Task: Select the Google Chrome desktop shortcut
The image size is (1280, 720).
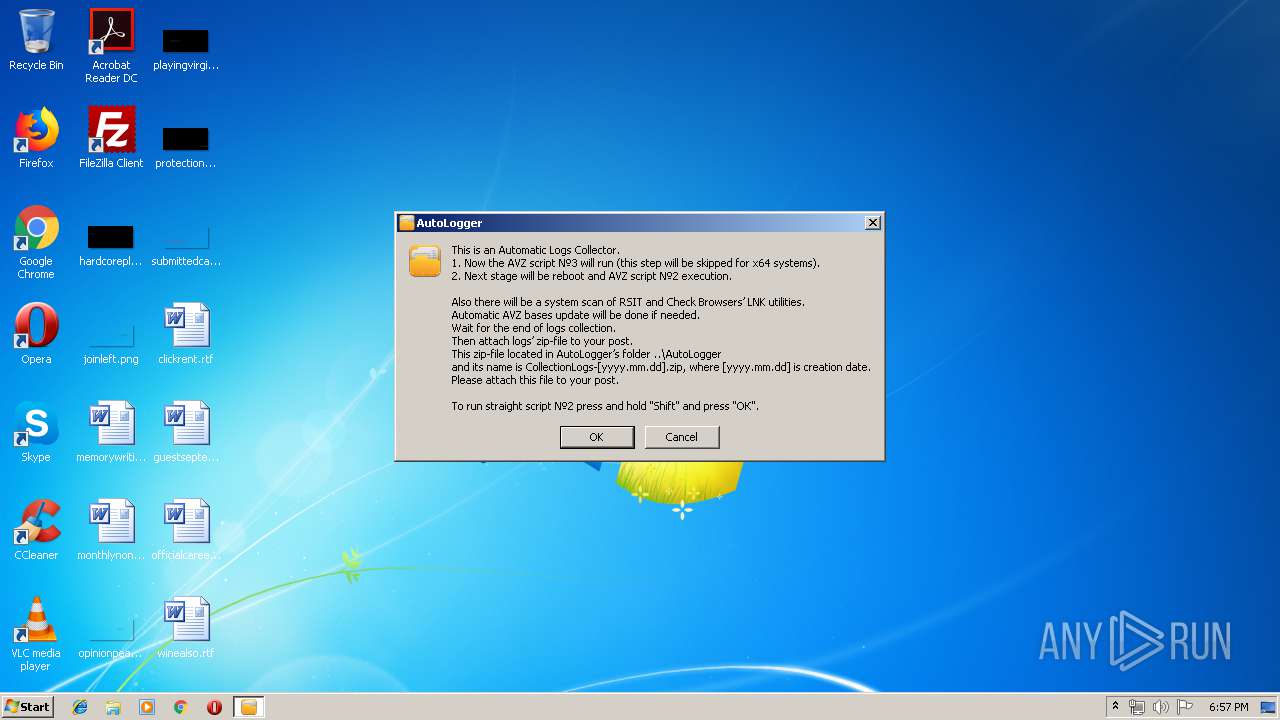Action: pos(36,243)
